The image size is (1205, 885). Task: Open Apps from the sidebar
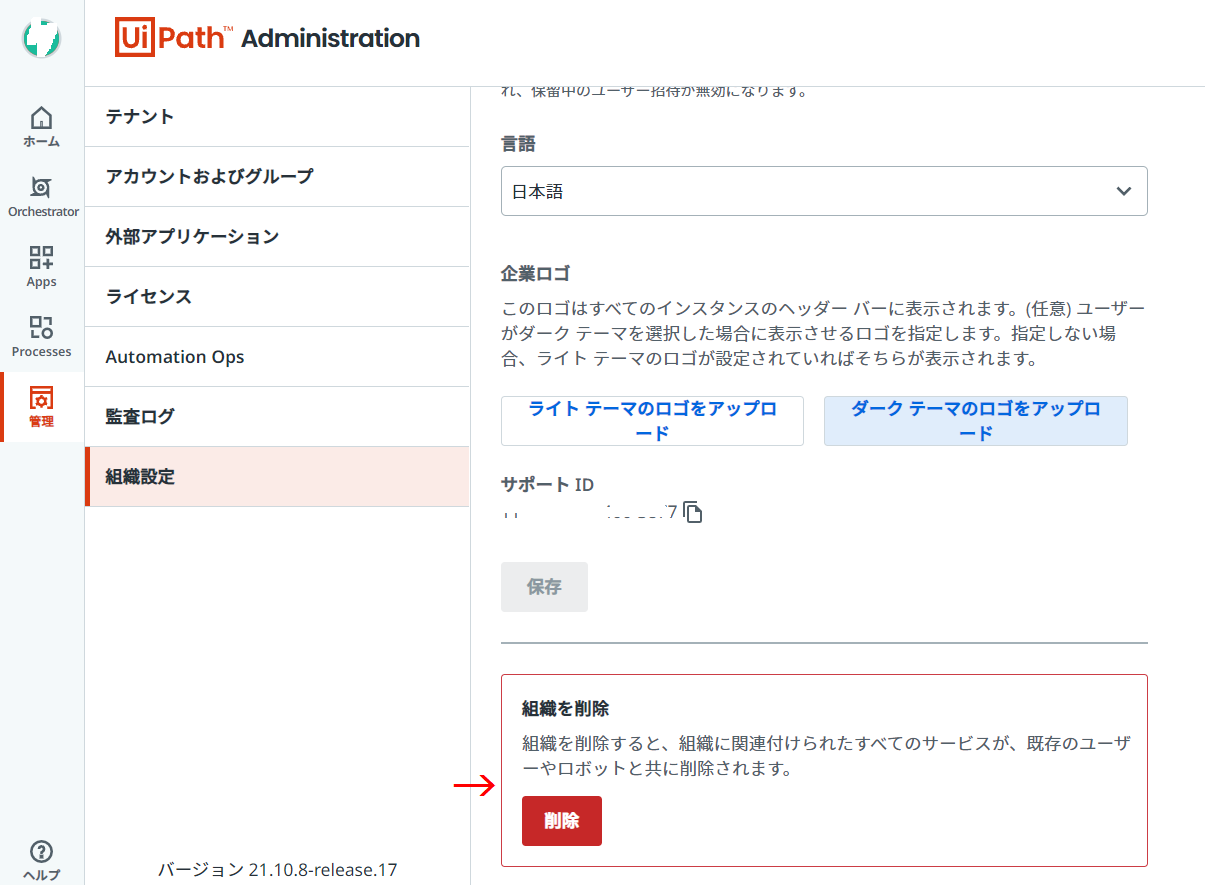tap(41, 267)
